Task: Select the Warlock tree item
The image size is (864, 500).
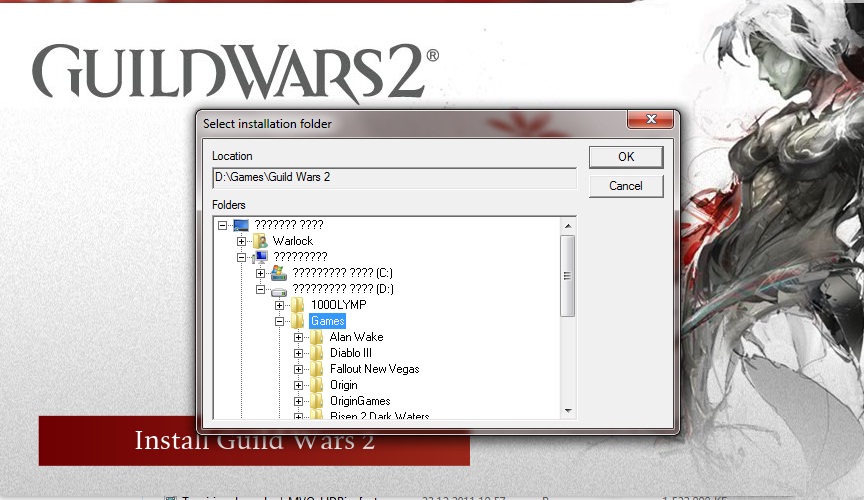Action: pos(293,241)
